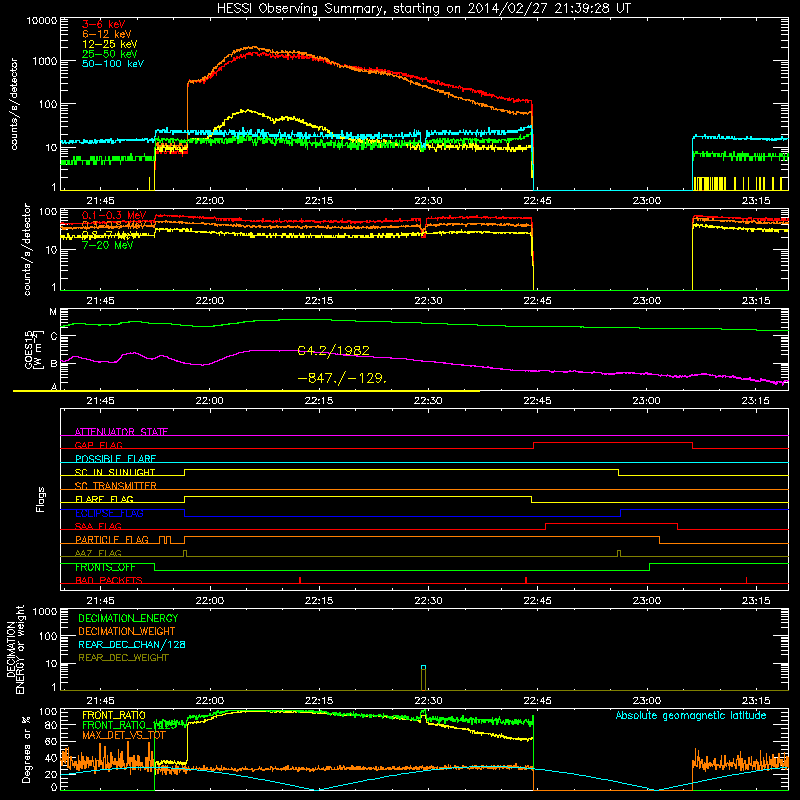The image size is (800, 800).
Task: Click the double PARTICLE_FLAG pulse beside its label
Action: pyautogui.click(x=165, y=540)
